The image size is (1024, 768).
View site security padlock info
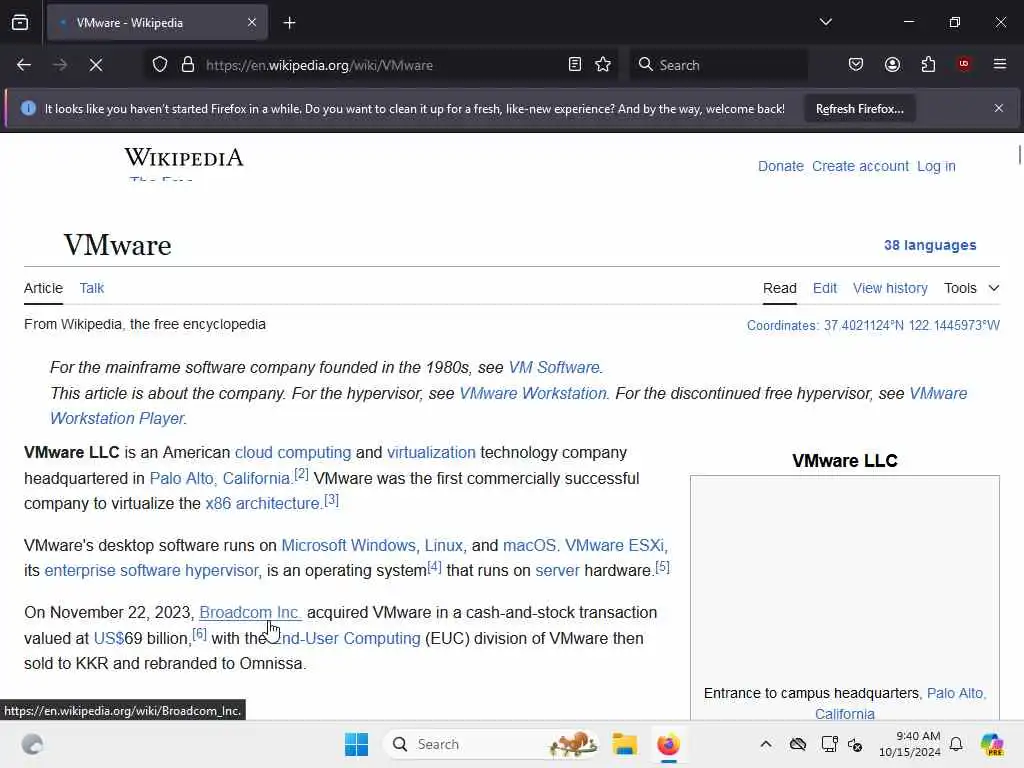[x=188, y=65]
